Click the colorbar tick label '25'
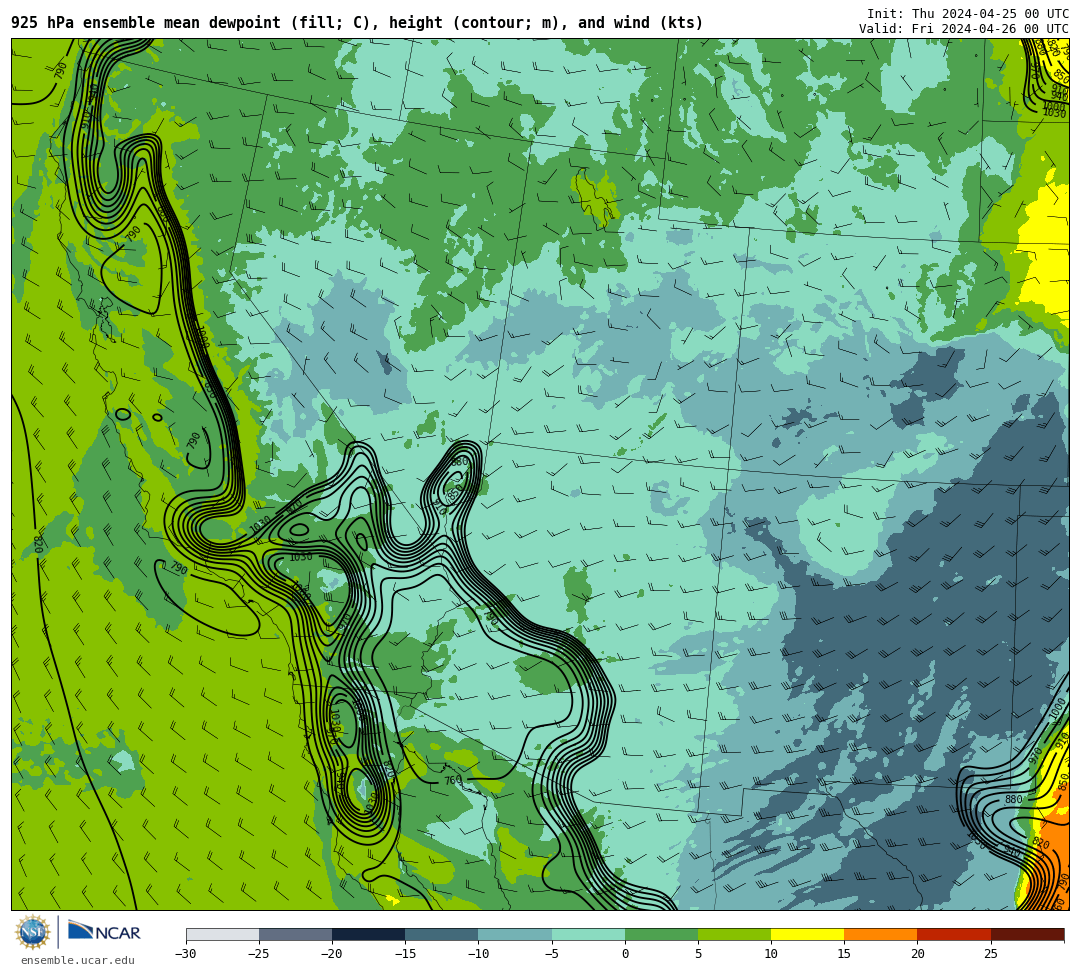This screenshot has height=973, width=1080. pyautogui.click(x=991, y=954)
